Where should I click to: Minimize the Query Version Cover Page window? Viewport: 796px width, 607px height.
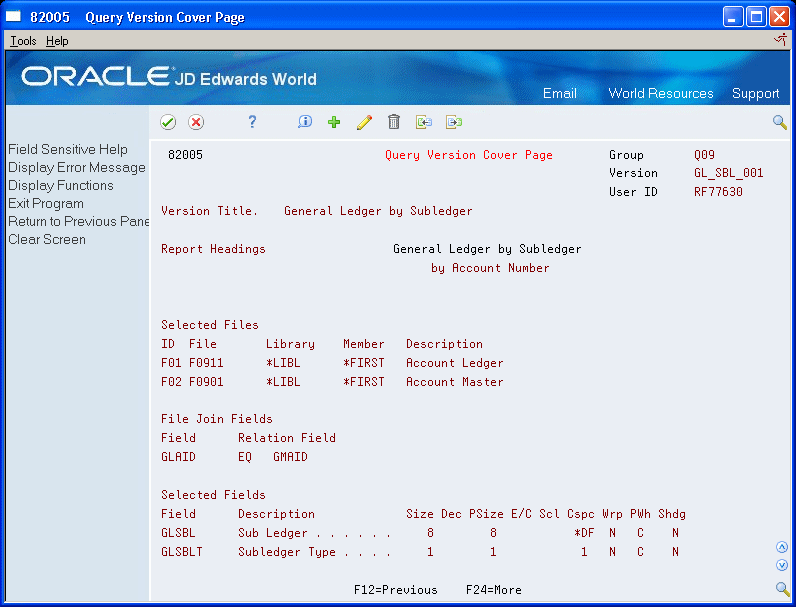733,17
